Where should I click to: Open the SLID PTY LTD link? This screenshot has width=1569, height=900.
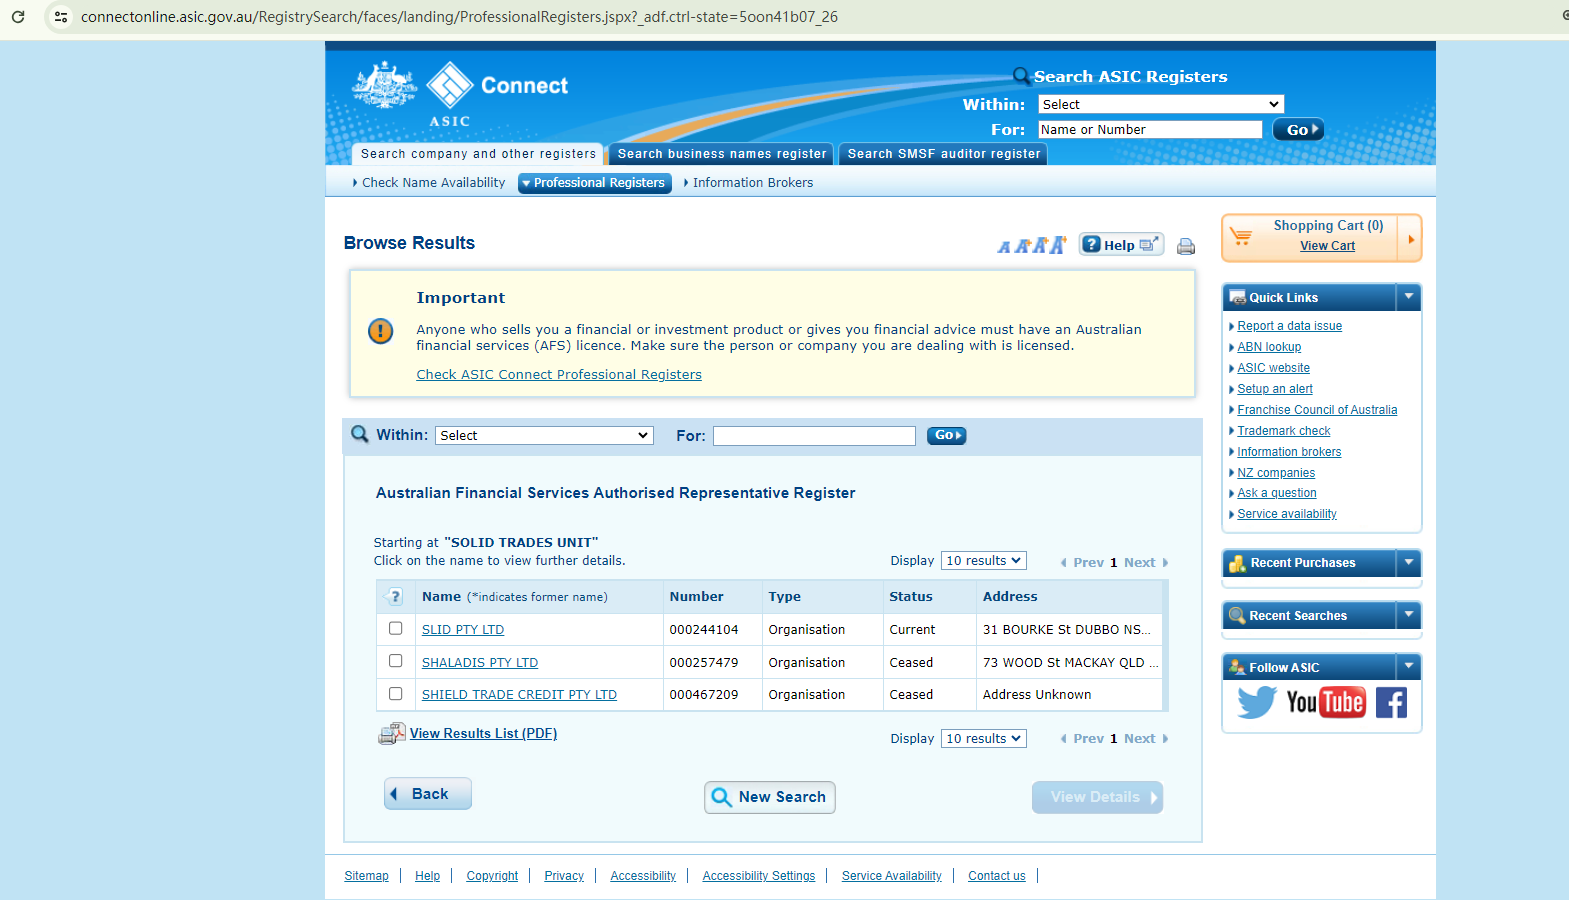pos(463,630)
